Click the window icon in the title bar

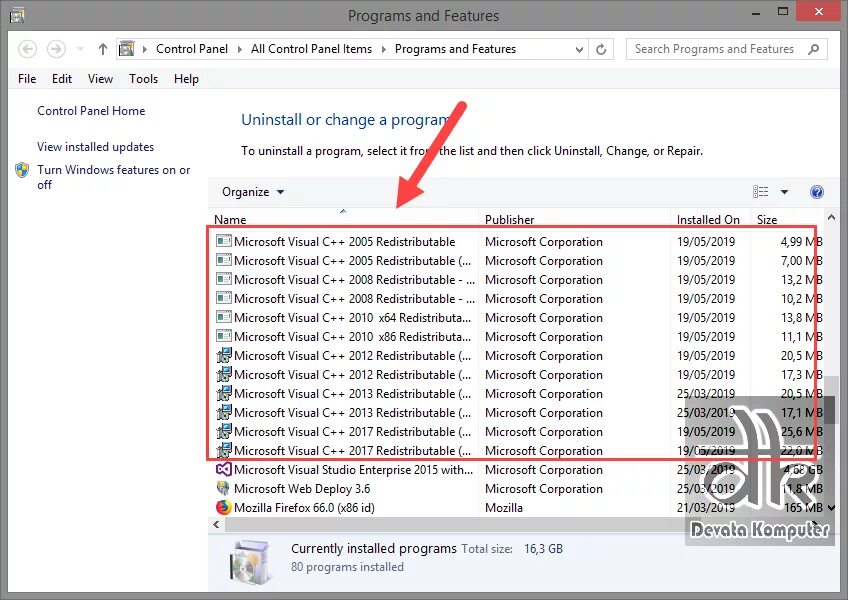[x=17, y=16]
